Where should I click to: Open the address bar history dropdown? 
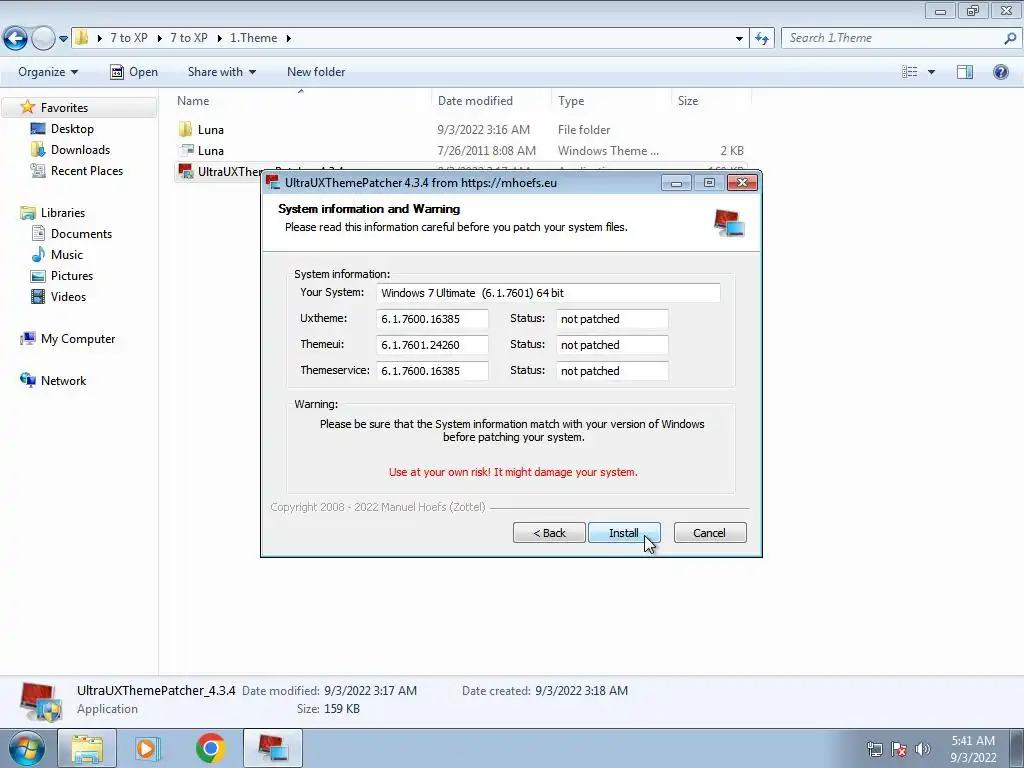pos(739,38)
